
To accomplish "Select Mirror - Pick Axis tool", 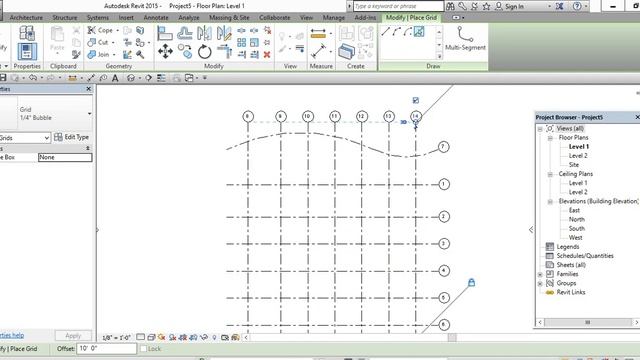I will click(204, 33).
